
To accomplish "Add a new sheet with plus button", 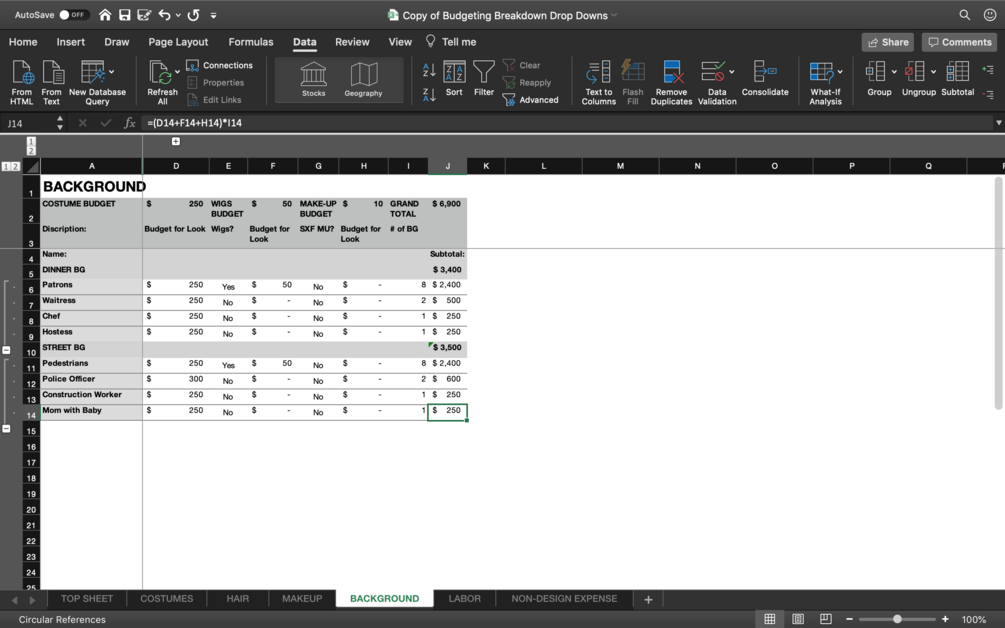I will coord(648,599).
